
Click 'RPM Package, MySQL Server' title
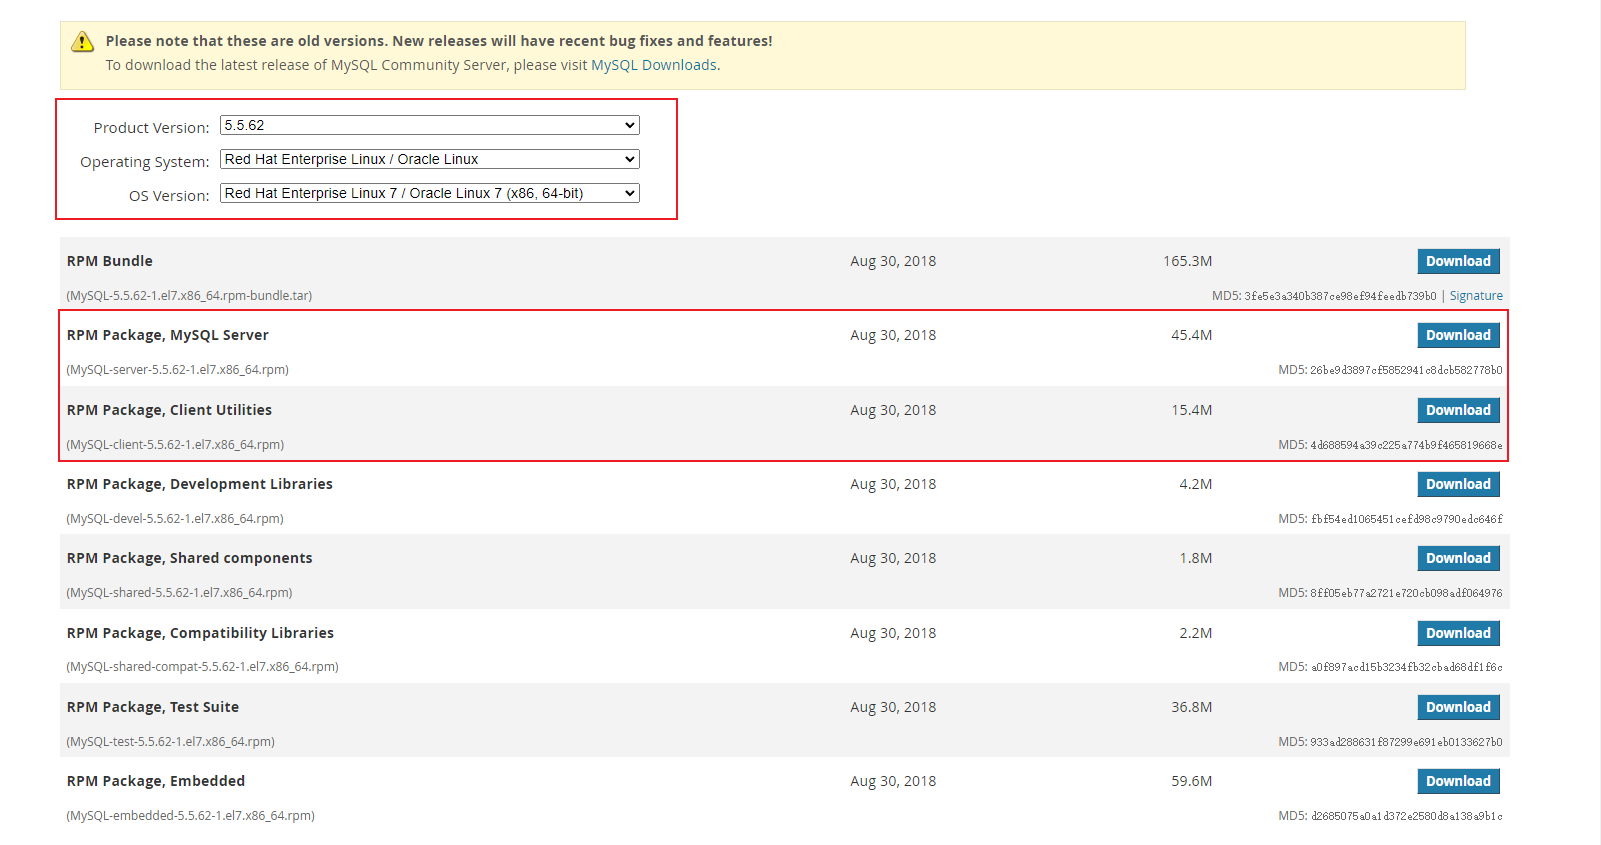(x=168, y=335)
